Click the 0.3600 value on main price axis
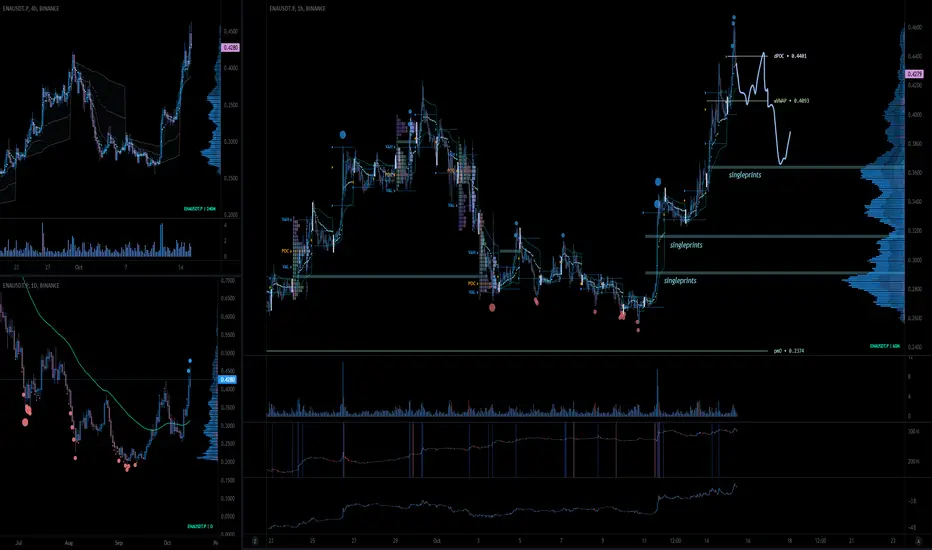 (x=914, y=173)
